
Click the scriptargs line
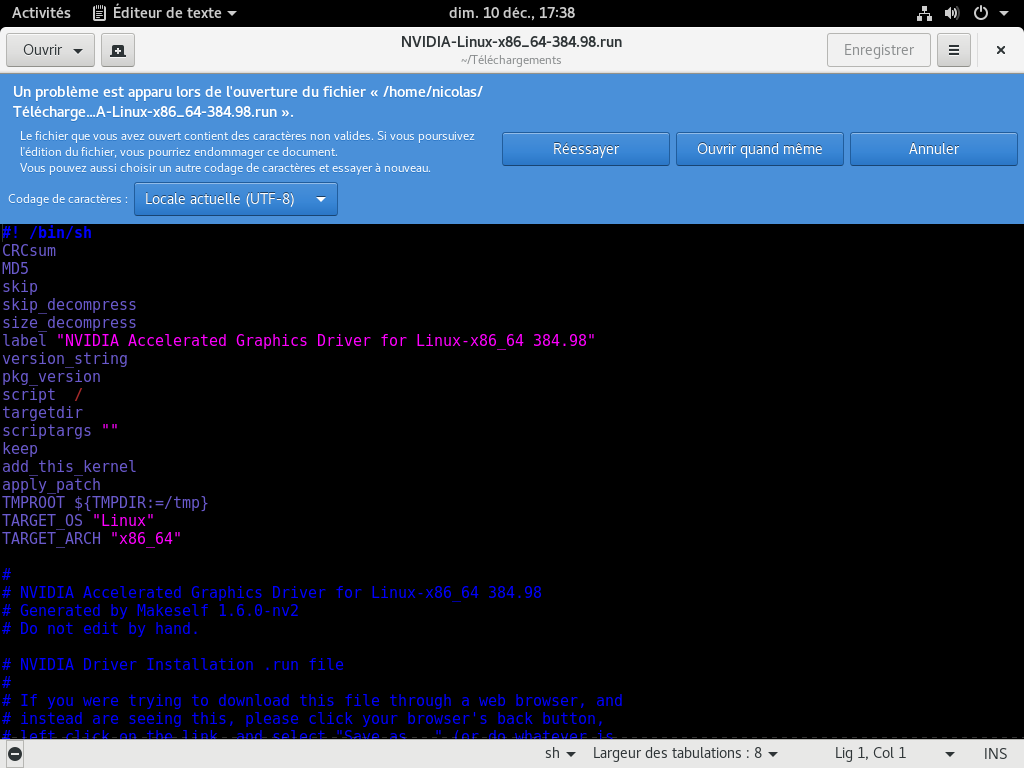(x=60, y=431)
